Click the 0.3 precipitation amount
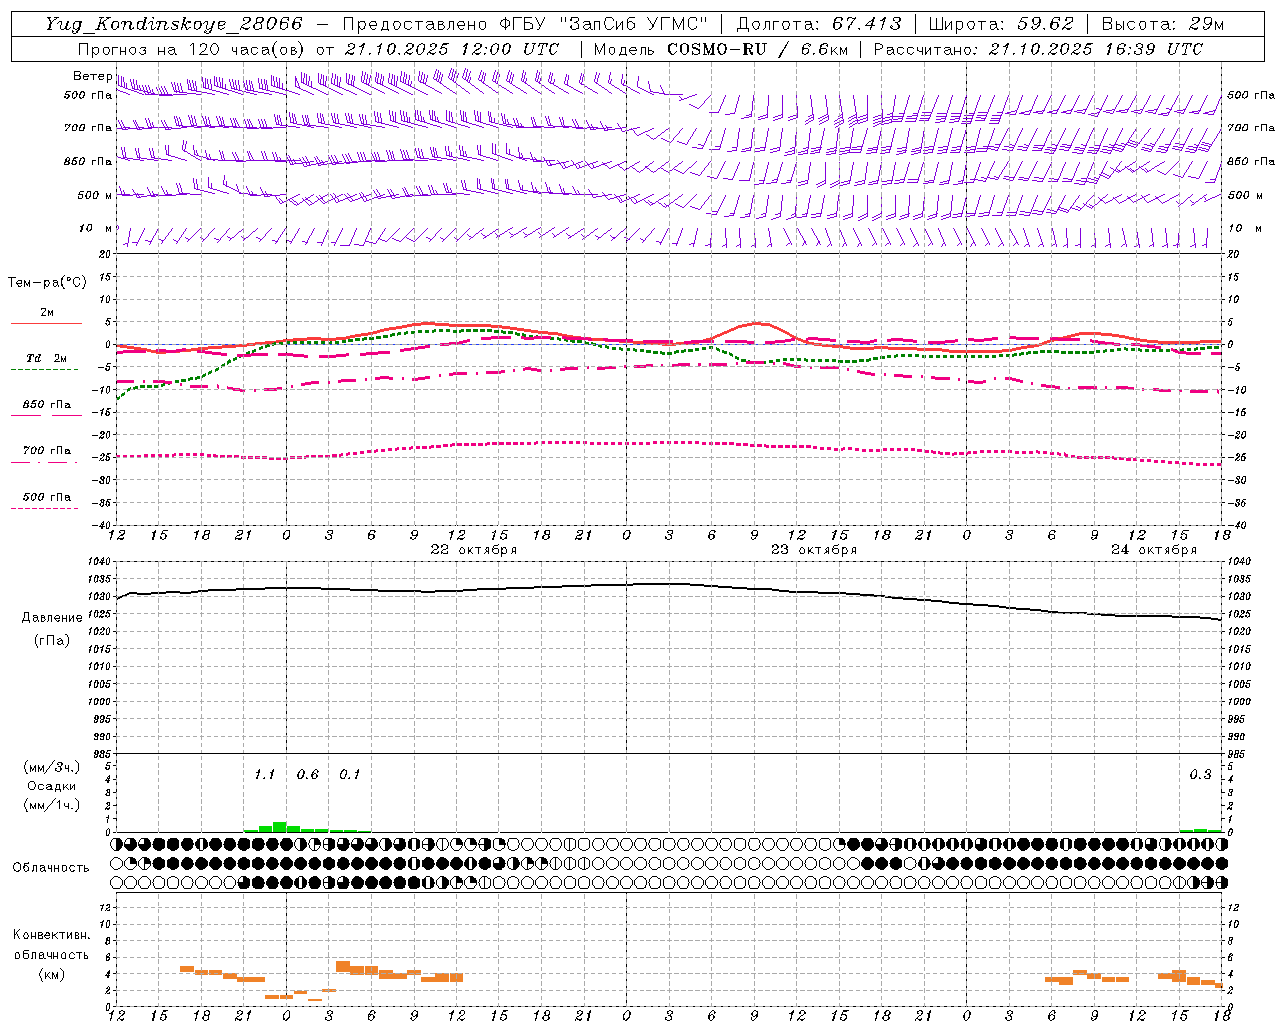This screenshot has height=1024, width=1280. [1200, 775]
